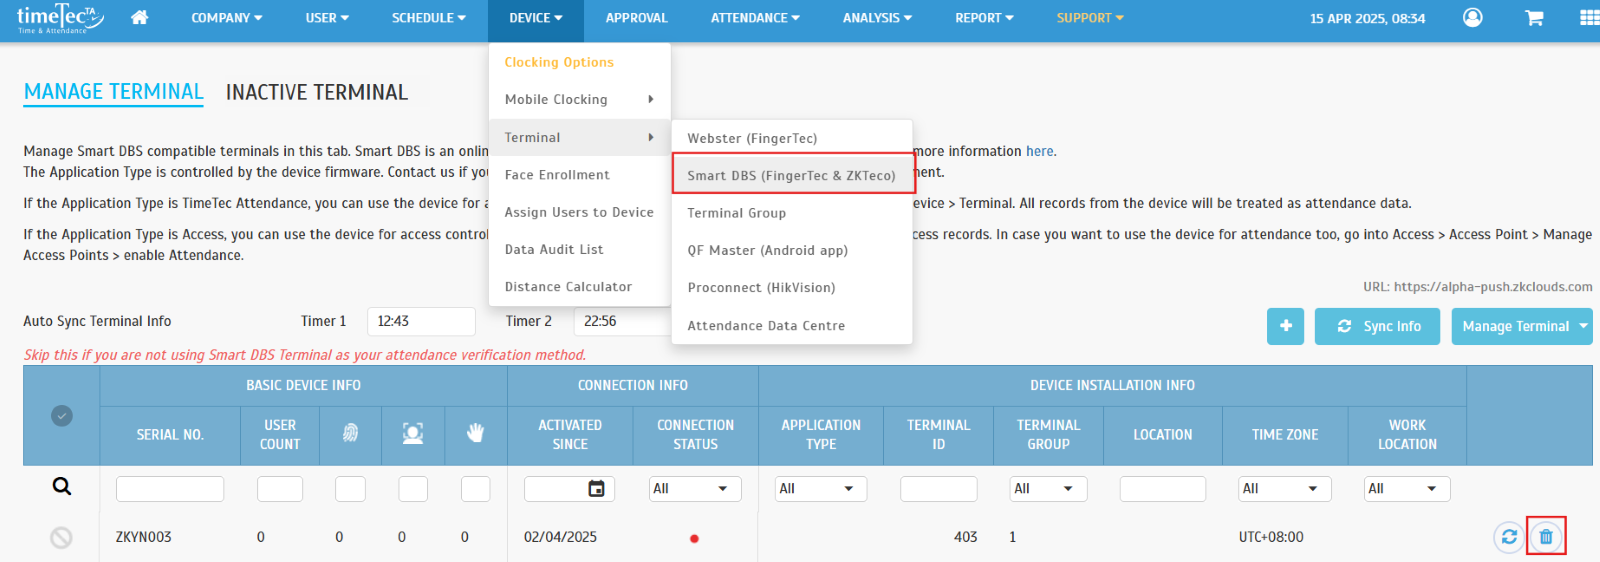Click the Clocking Options menu heading
This screenshot has height=562, width=1600.
(x=559, y=62)
